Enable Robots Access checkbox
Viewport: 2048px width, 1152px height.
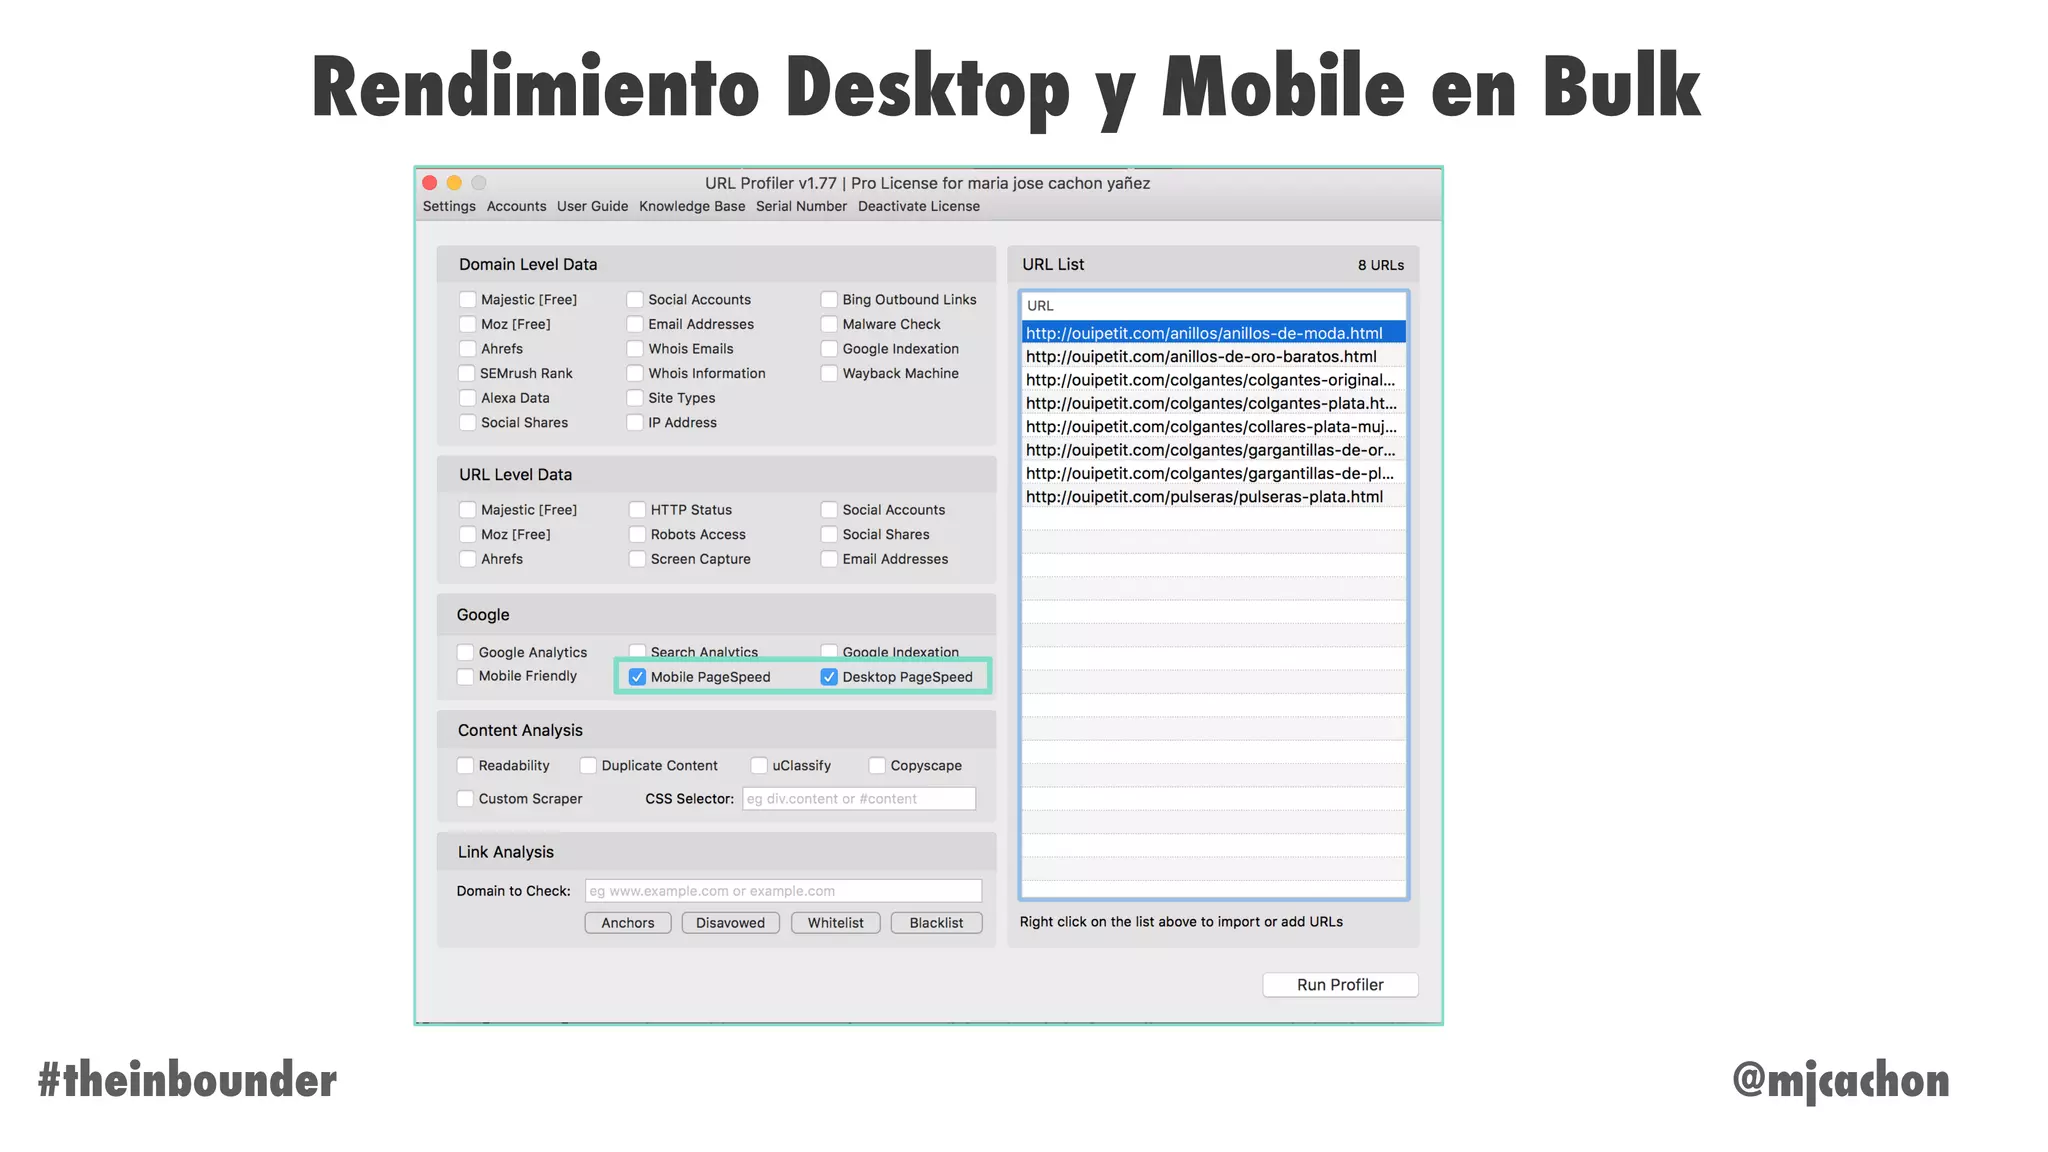click(x=637, y=534)
